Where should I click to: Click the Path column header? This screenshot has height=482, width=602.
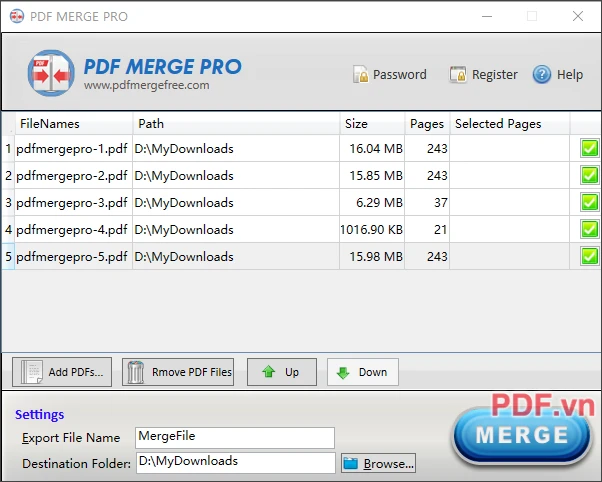coord(236,124)
